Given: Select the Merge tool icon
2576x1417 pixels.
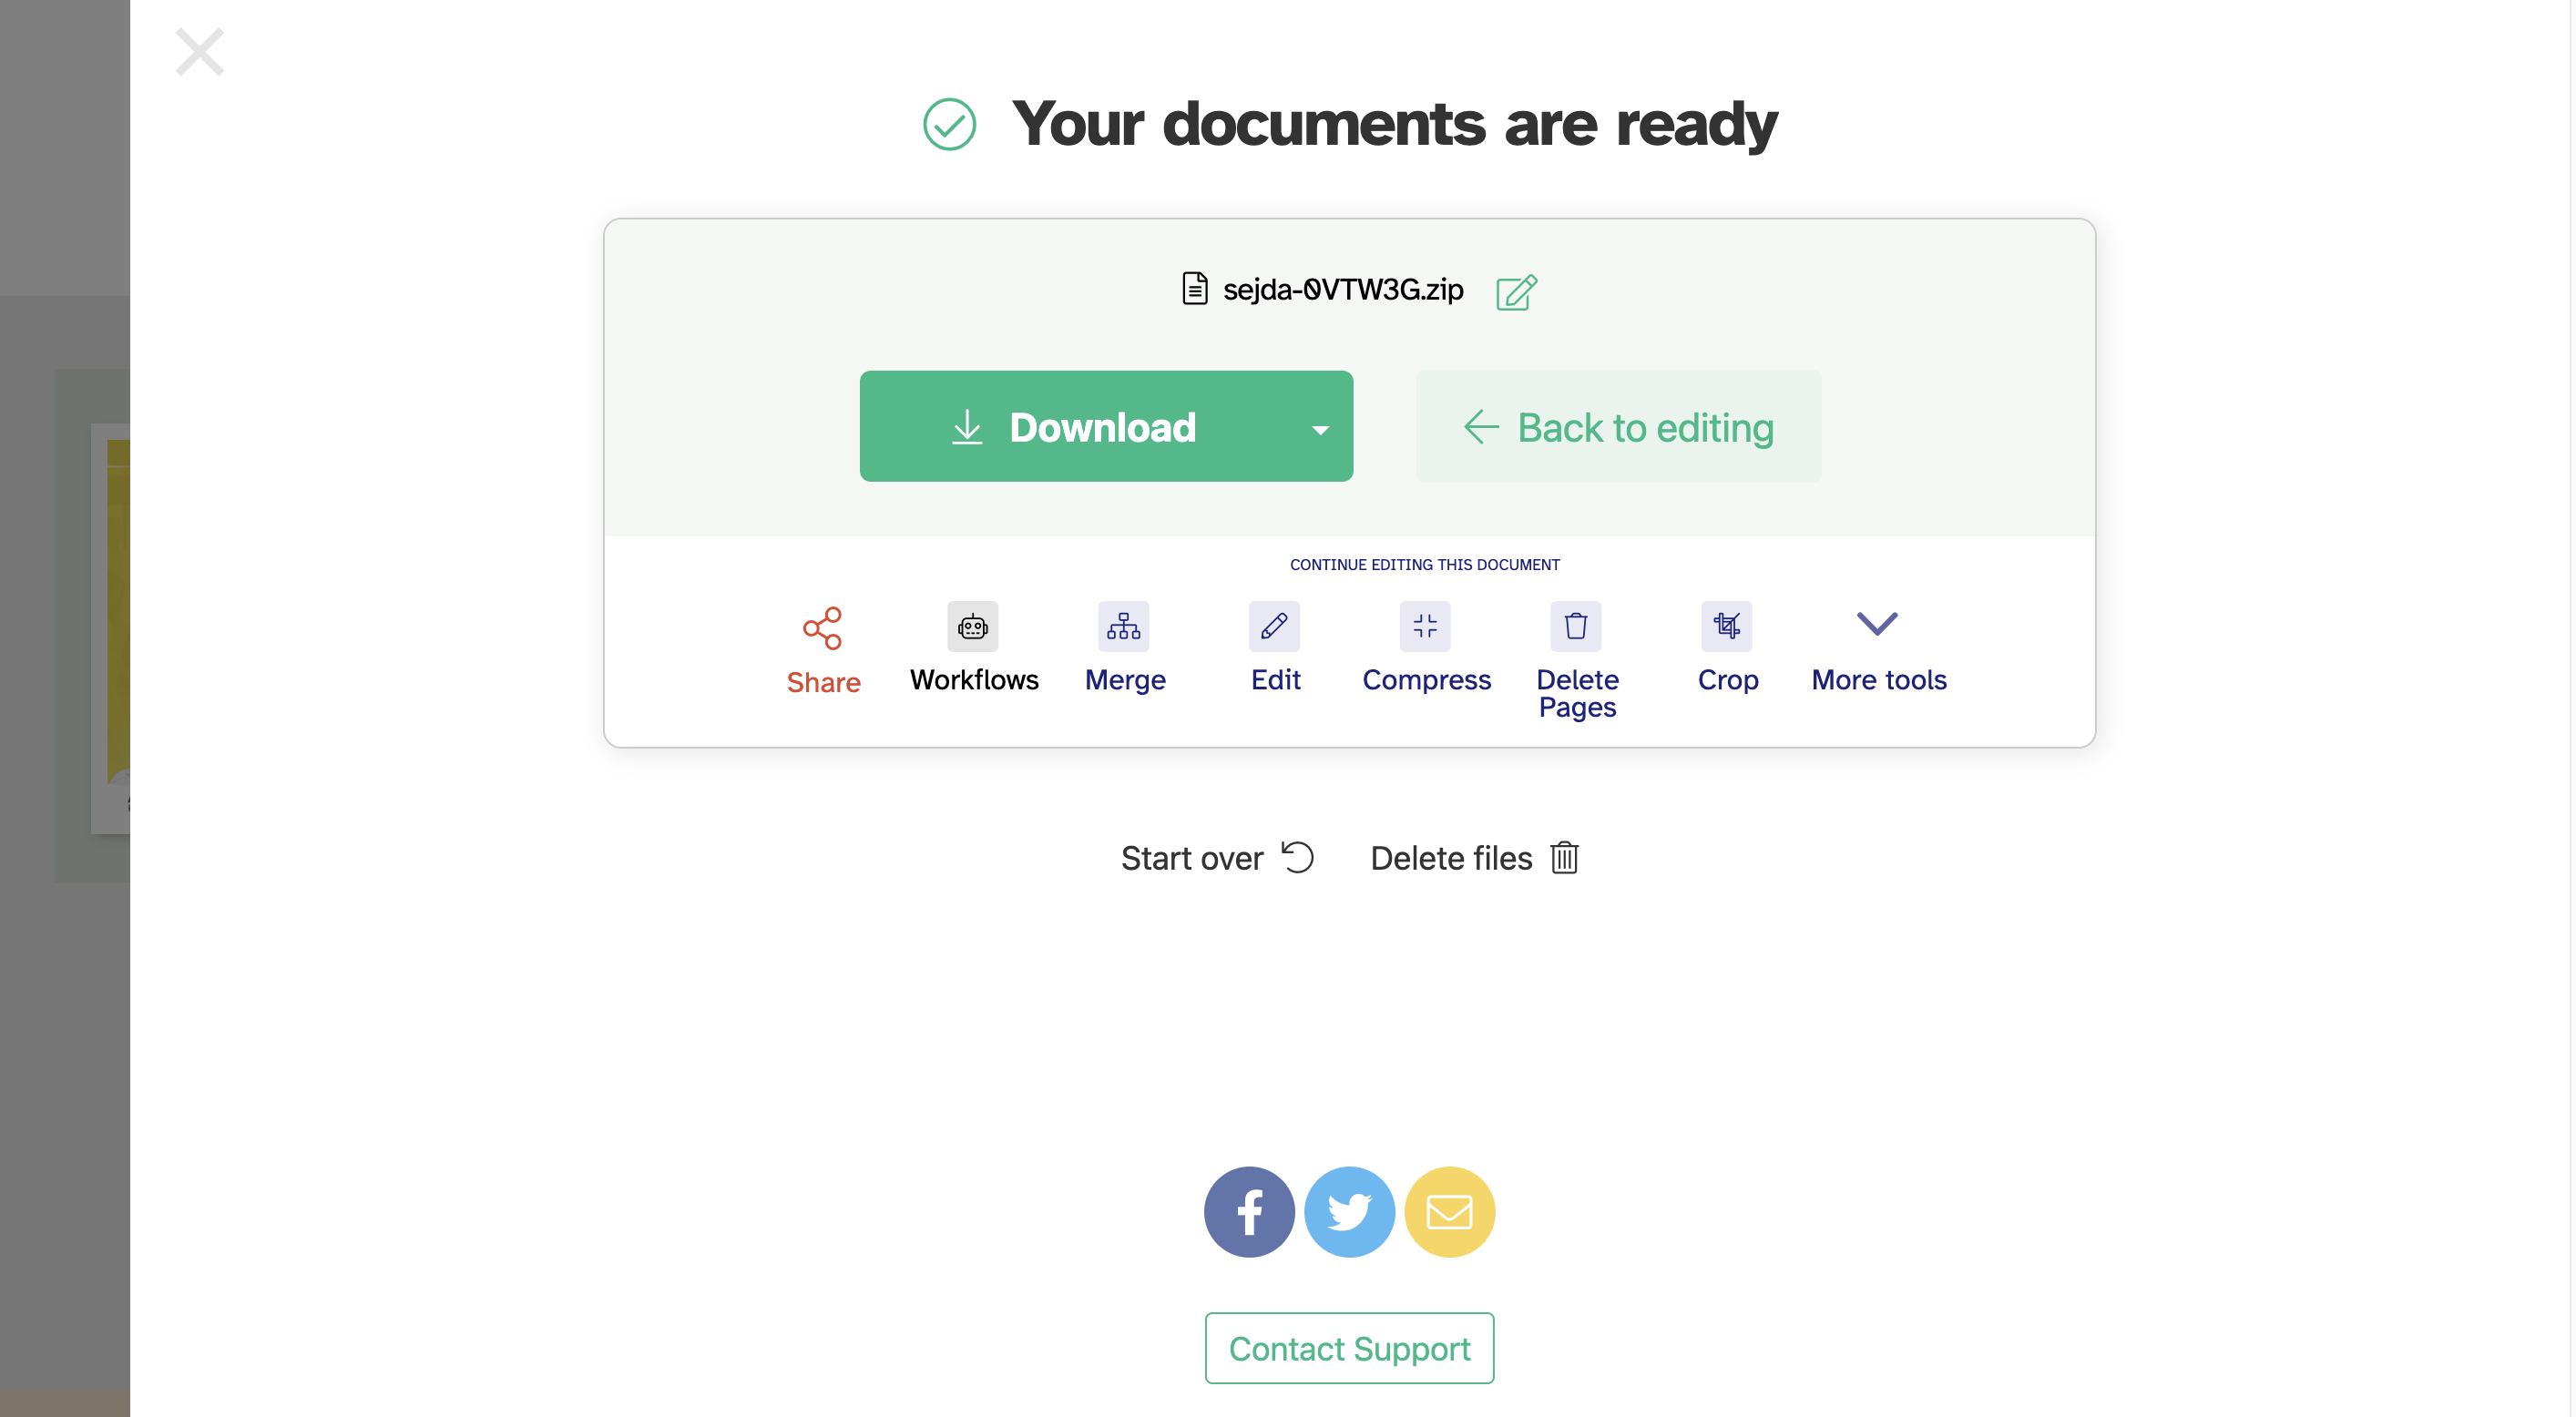Looking at the screenshot, I should click(x=1123, y=627).
